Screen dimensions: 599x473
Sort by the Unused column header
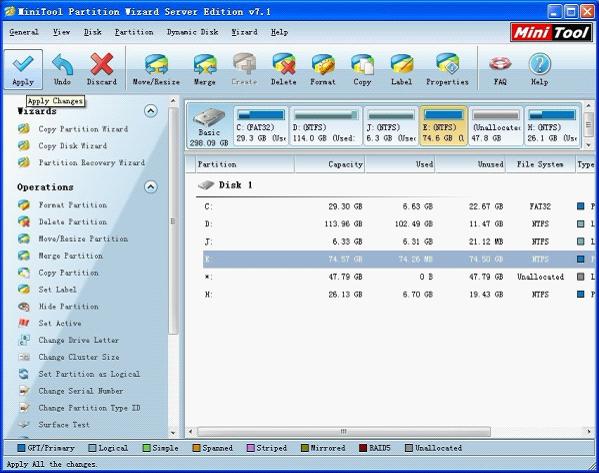coord(471,164)
